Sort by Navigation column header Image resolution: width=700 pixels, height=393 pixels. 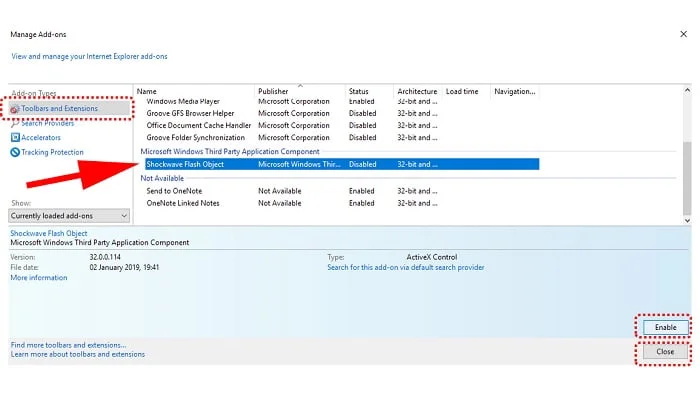point(514,92)
